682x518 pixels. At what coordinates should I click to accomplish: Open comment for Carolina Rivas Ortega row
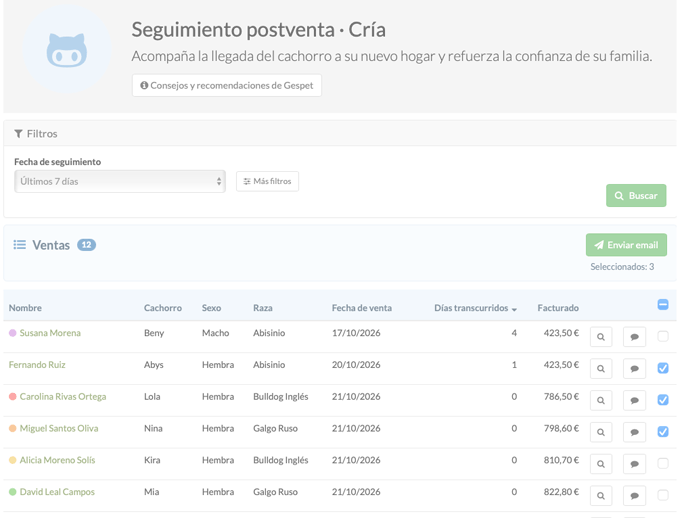[634, 400]
